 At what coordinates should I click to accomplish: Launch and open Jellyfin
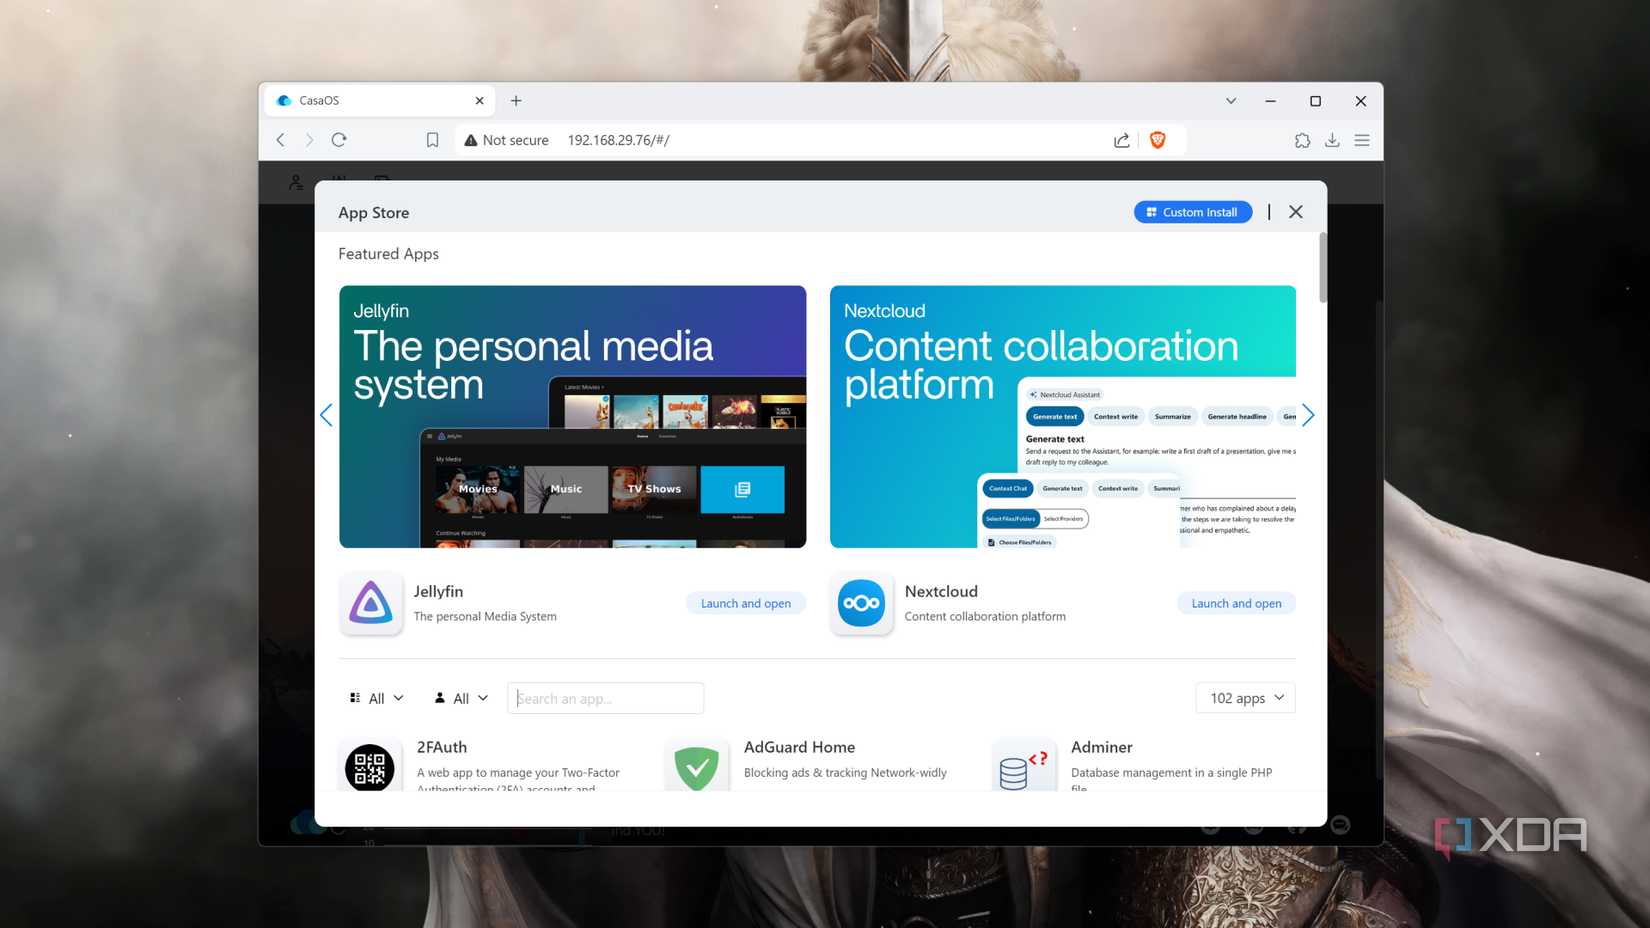(745, 603)
